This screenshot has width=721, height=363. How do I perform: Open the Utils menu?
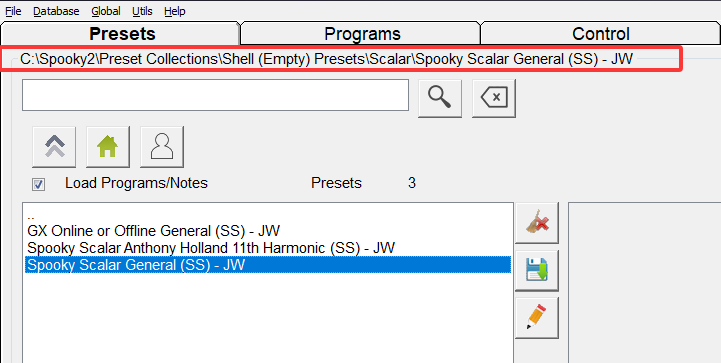pyautogui.click(x=142, y=11)
